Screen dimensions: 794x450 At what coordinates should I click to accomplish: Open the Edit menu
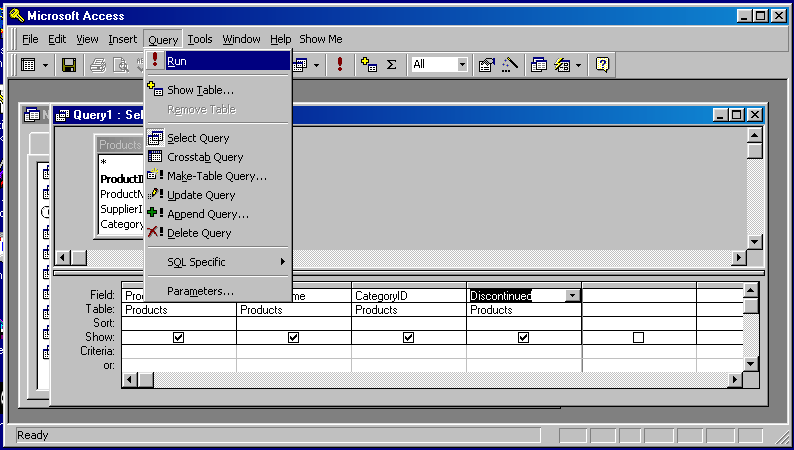[57, 39]
